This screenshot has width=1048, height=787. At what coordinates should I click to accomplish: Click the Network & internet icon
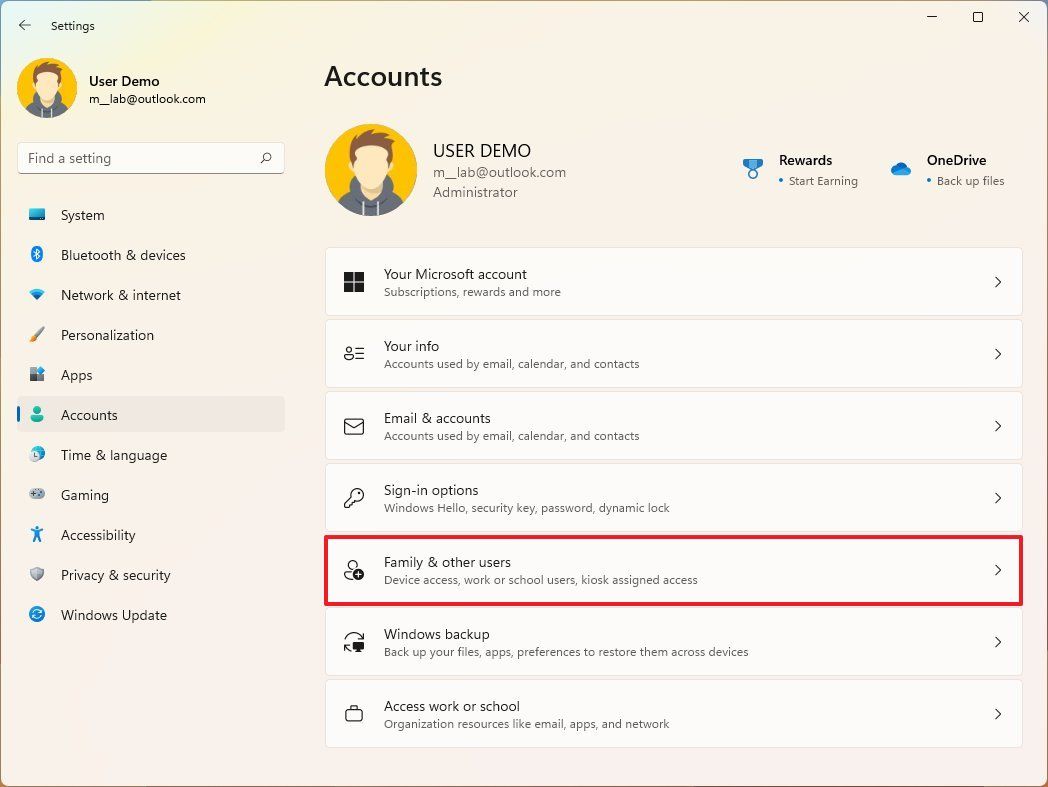click(37, 295)
